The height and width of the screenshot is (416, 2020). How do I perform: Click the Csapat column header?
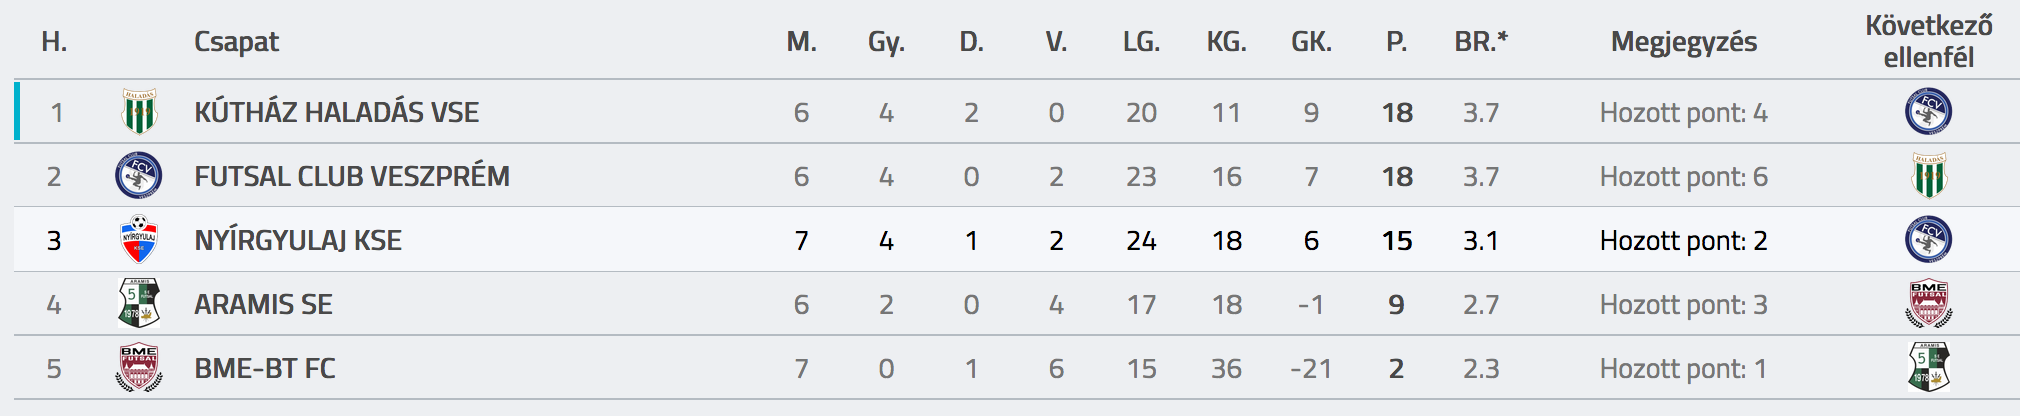tap(236, 42)
